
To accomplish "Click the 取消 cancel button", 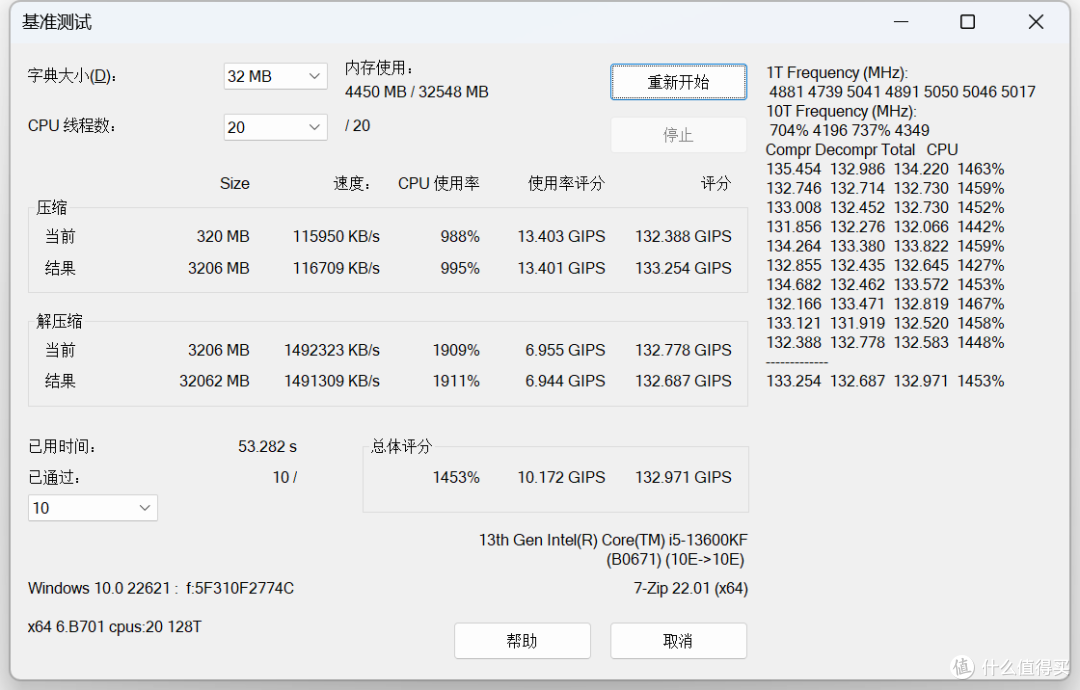I will click(x=678, y=641).
